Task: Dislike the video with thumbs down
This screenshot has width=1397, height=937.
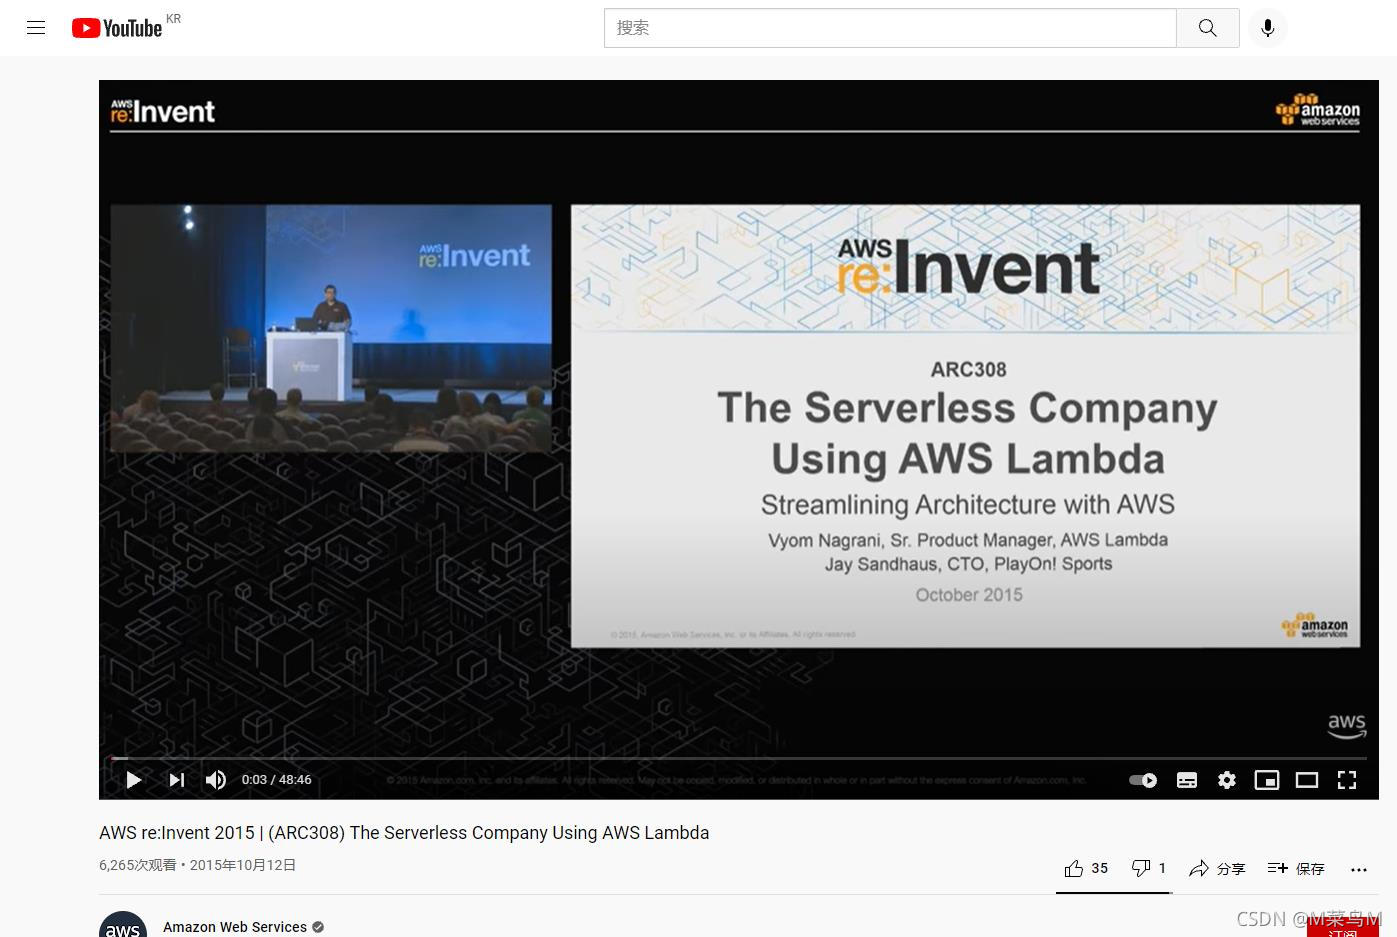Action: [1149, 868]
